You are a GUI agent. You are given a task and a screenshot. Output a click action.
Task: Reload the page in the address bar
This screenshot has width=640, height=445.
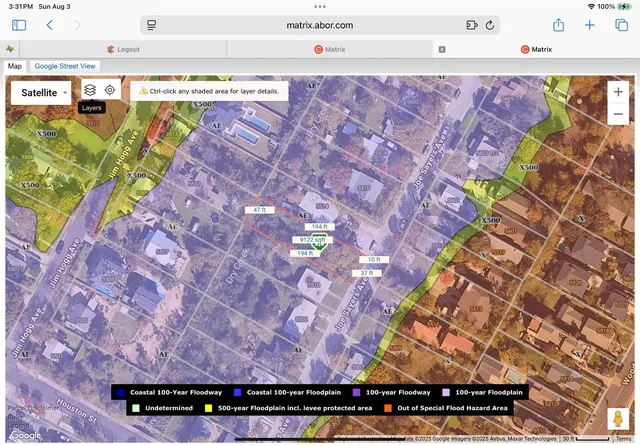click(x=490, y=25)
